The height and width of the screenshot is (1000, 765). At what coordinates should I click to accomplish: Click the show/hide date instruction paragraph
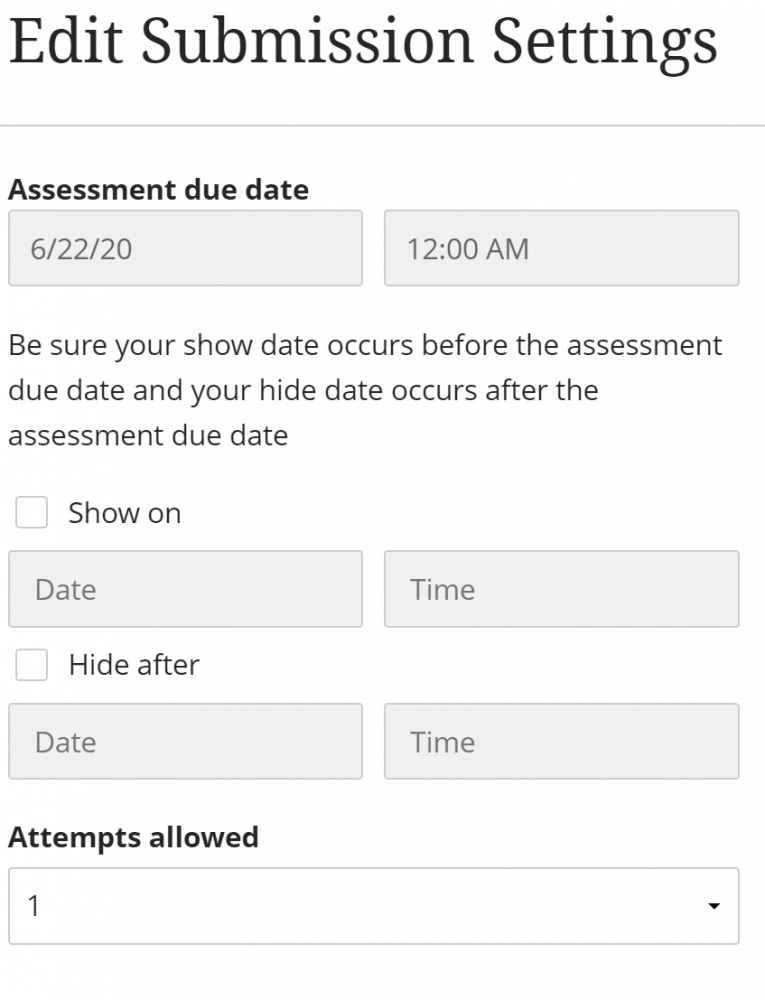(364, 390)
